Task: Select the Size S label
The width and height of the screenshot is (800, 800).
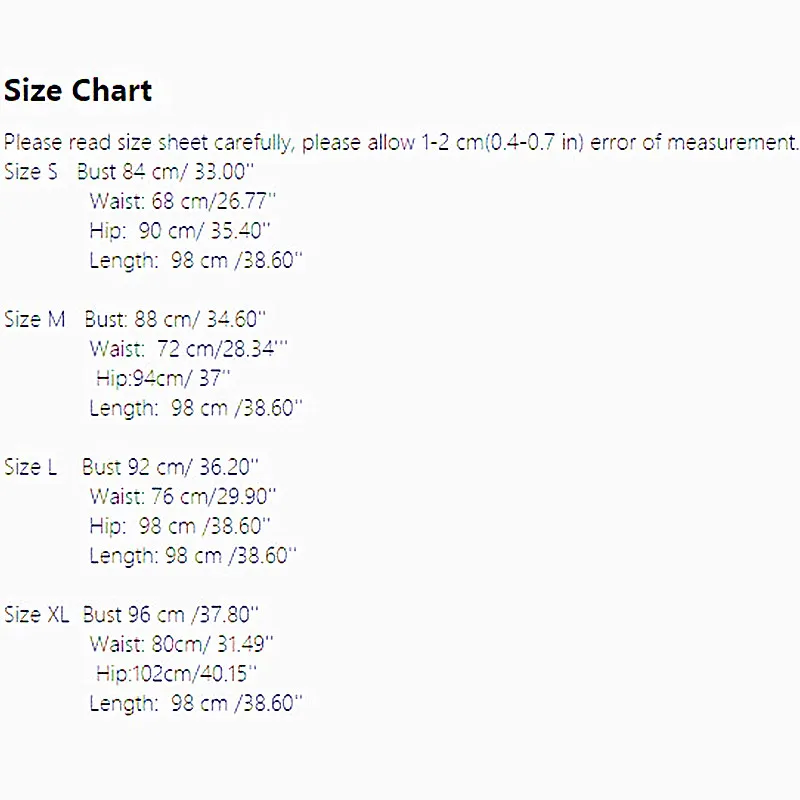Action: pyautogui.click(x=31, y=172)
